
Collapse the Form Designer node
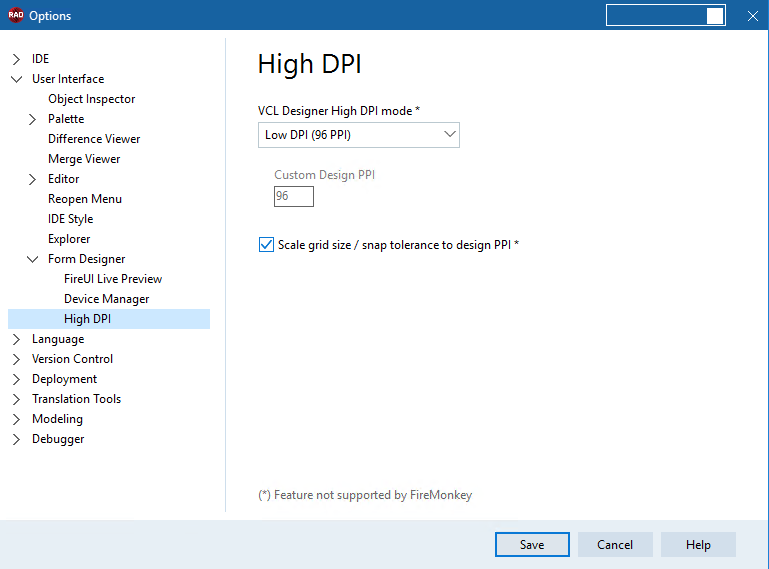point(32,259)
